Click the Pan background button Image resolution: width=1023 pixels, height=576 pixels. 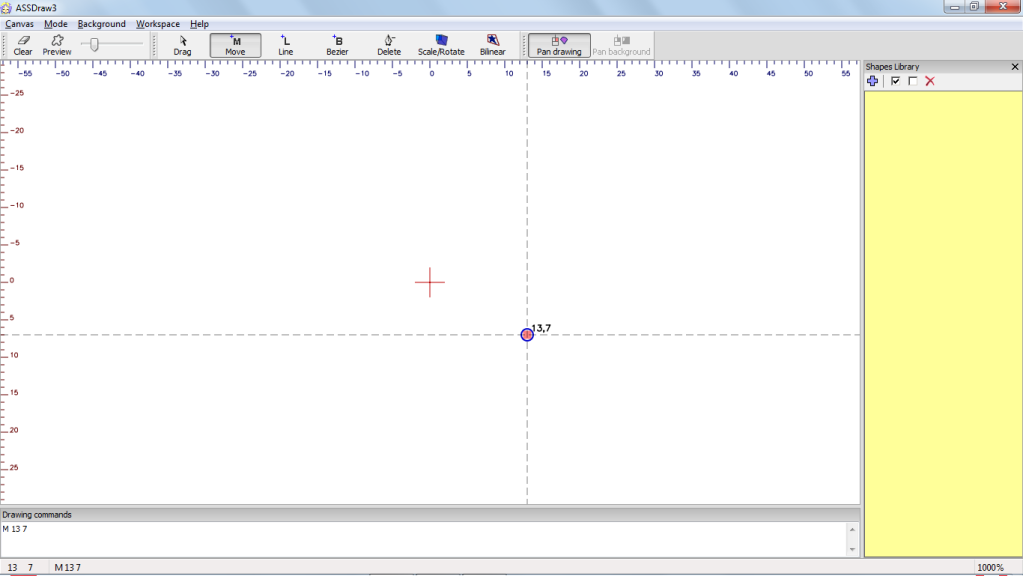[x=621, y=45]
